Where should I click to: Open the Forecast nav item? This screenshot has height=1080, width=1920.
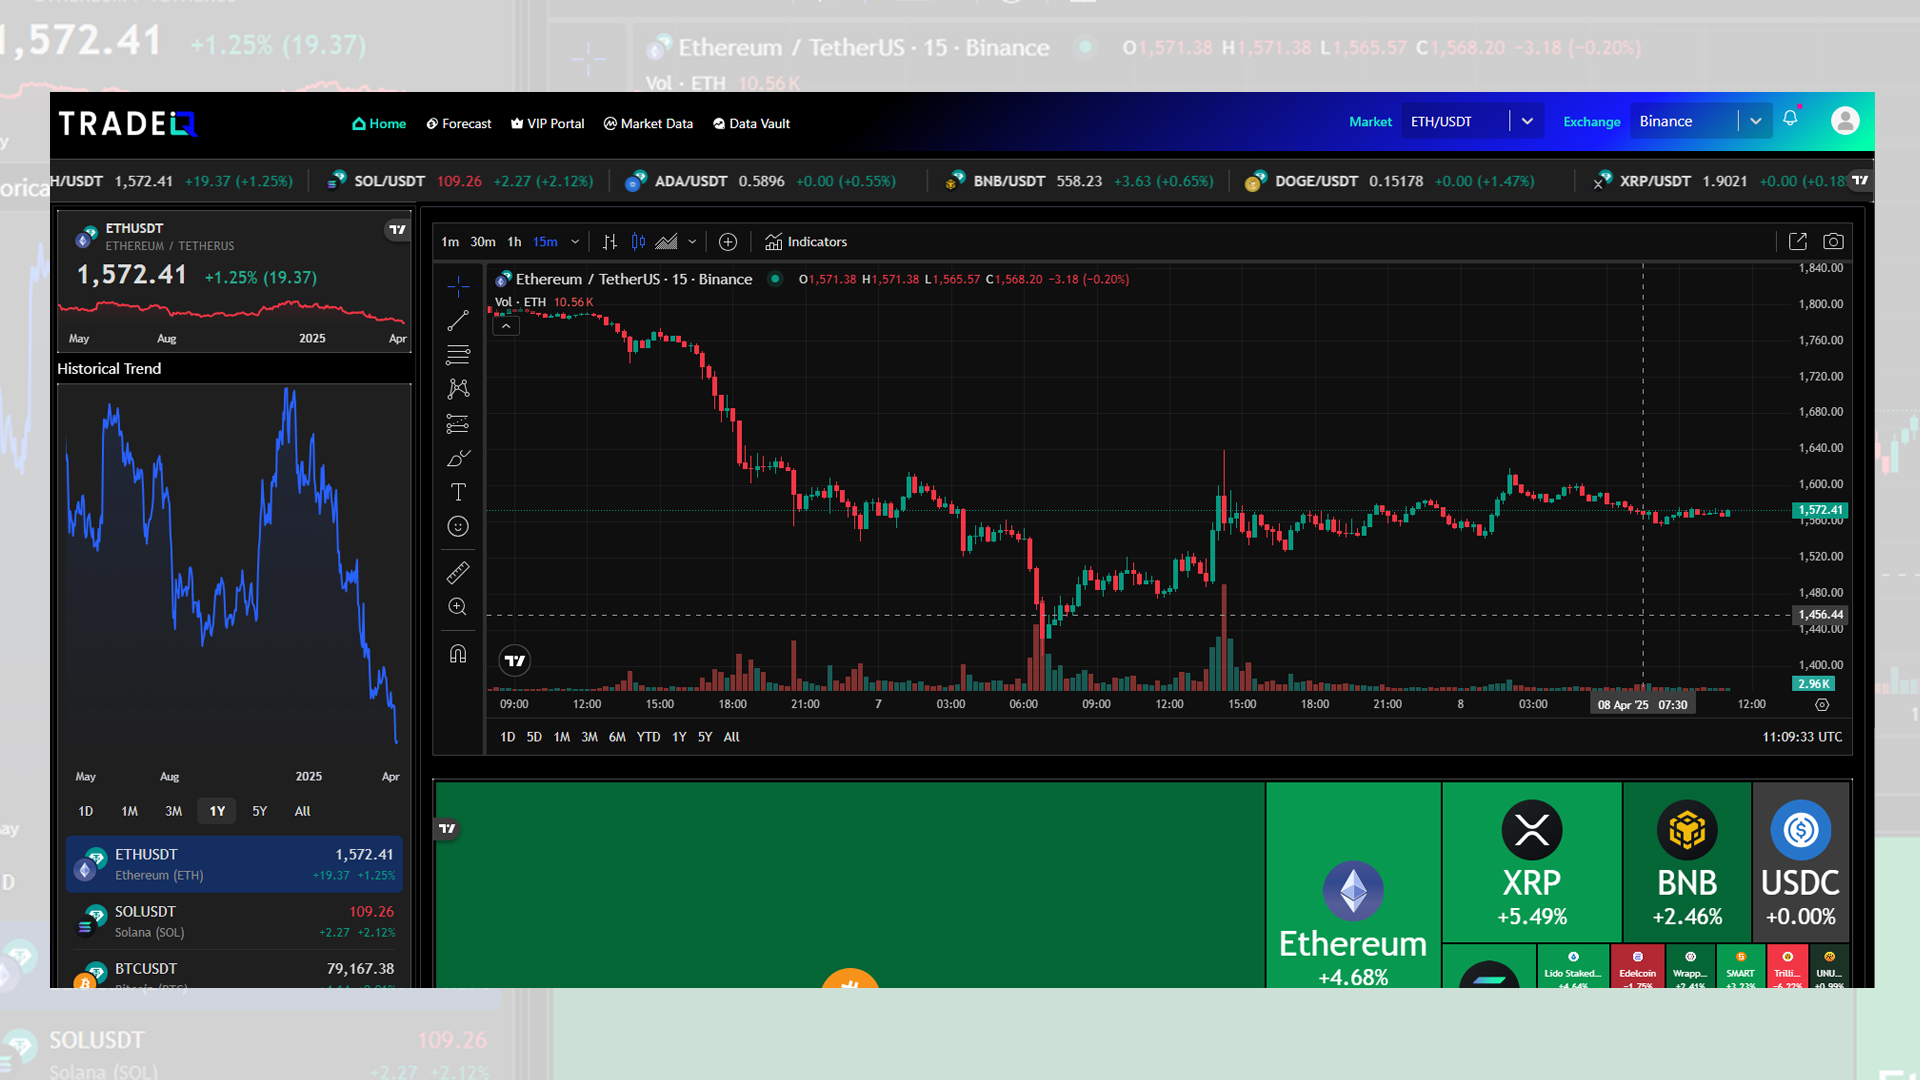(x=459, y=124)
